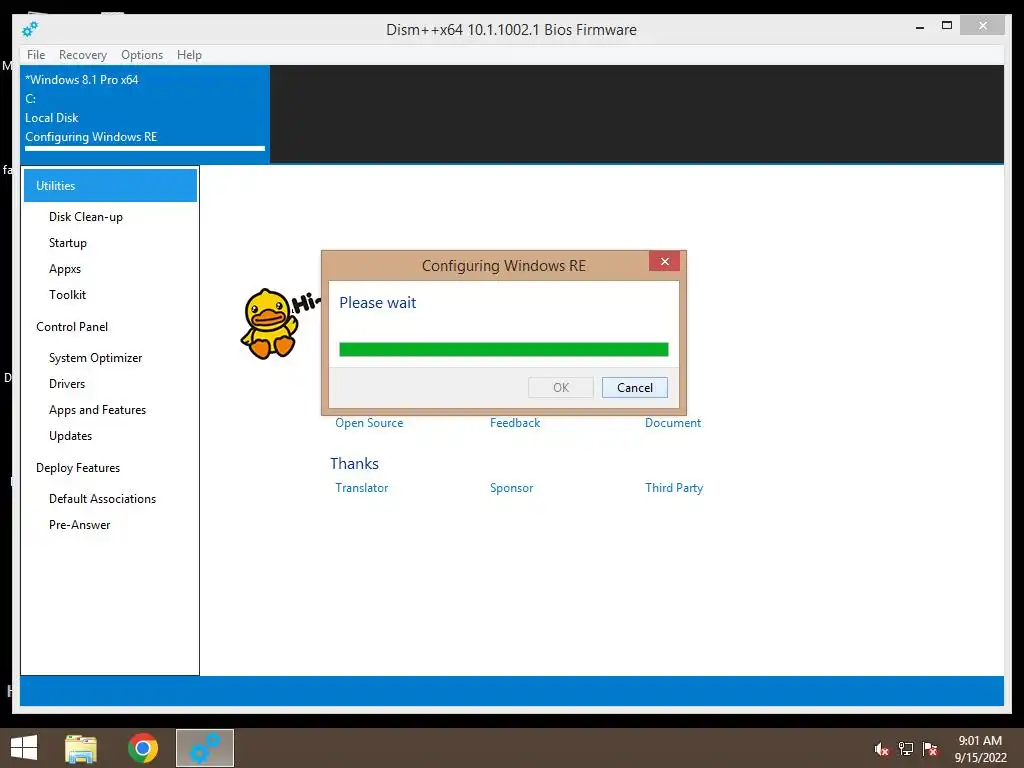Image resolution: width=1024 pixels, height=768 pixels.
Task: Open Updates in the sidebar
Action: coord(71,436)
